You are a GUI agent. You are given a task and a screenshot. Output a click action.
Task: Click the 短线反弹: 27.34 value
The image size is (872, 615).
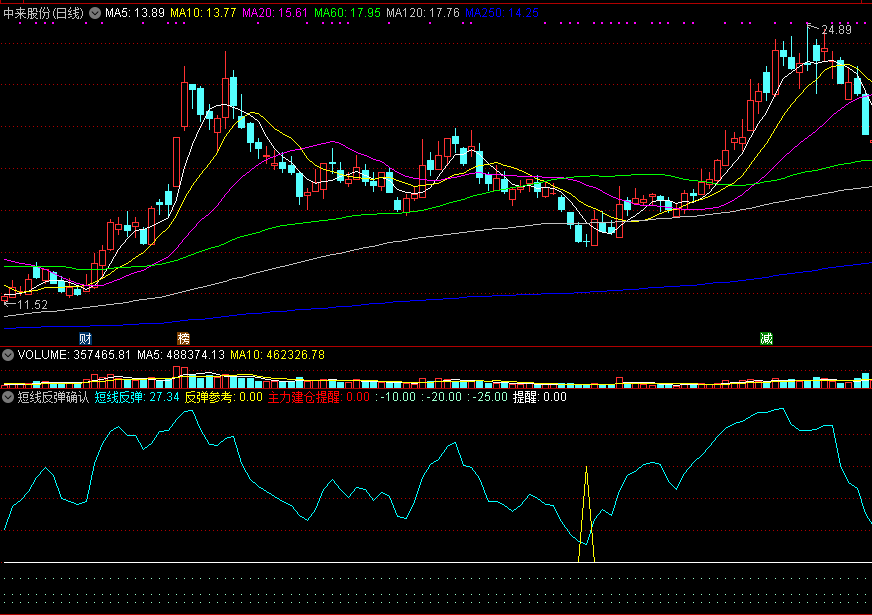[x=137, y=397]
